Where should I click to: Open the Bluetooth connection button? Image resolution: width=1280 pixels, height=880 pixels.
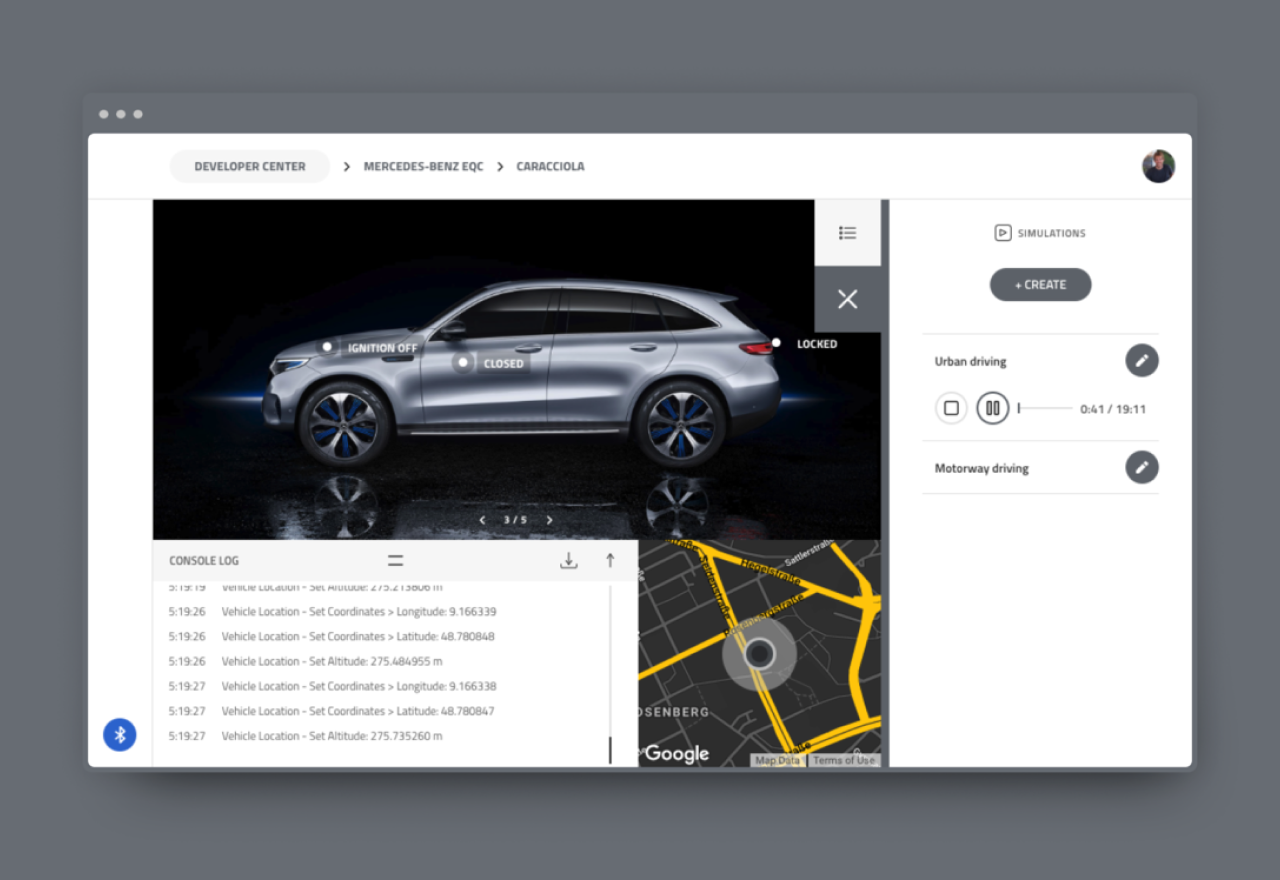point(120,735)
